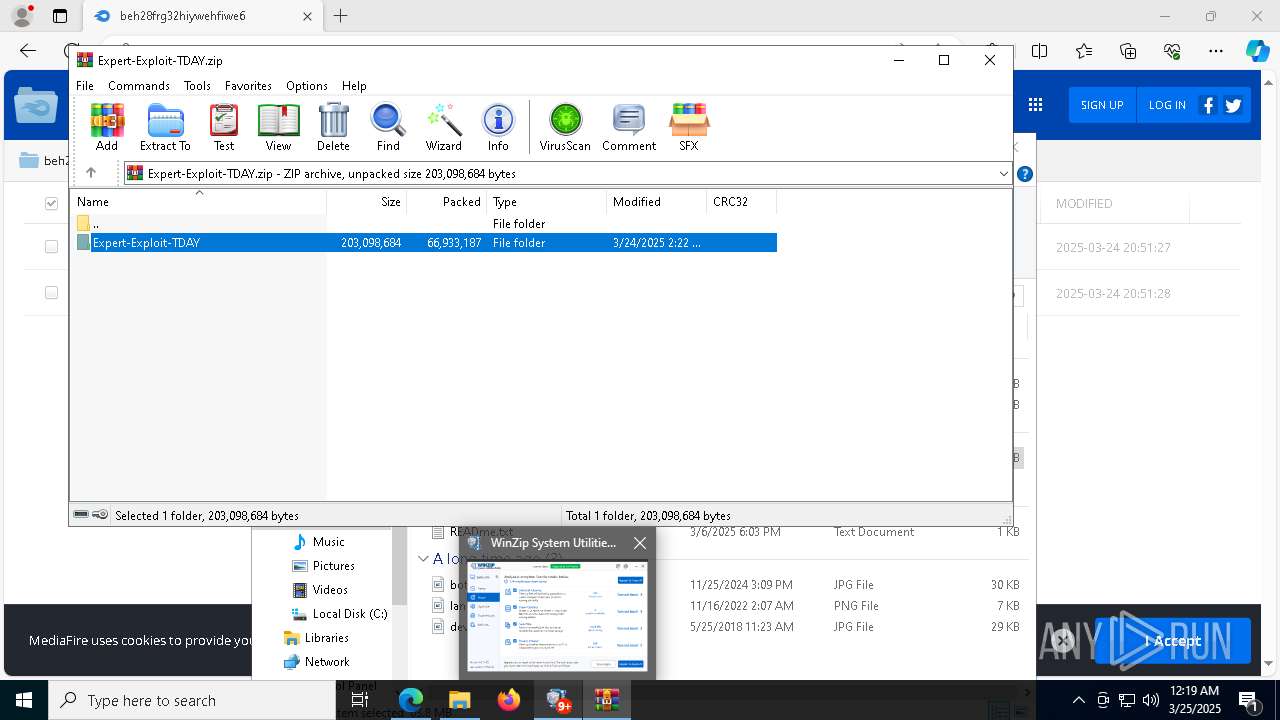Open the Favorites menu
The height and width of the screenshot is (720, 1280).
248,86
